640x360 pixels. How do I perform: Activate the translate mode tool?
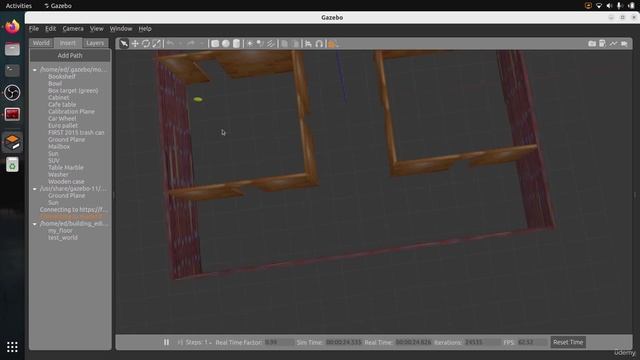coord(135,44)
